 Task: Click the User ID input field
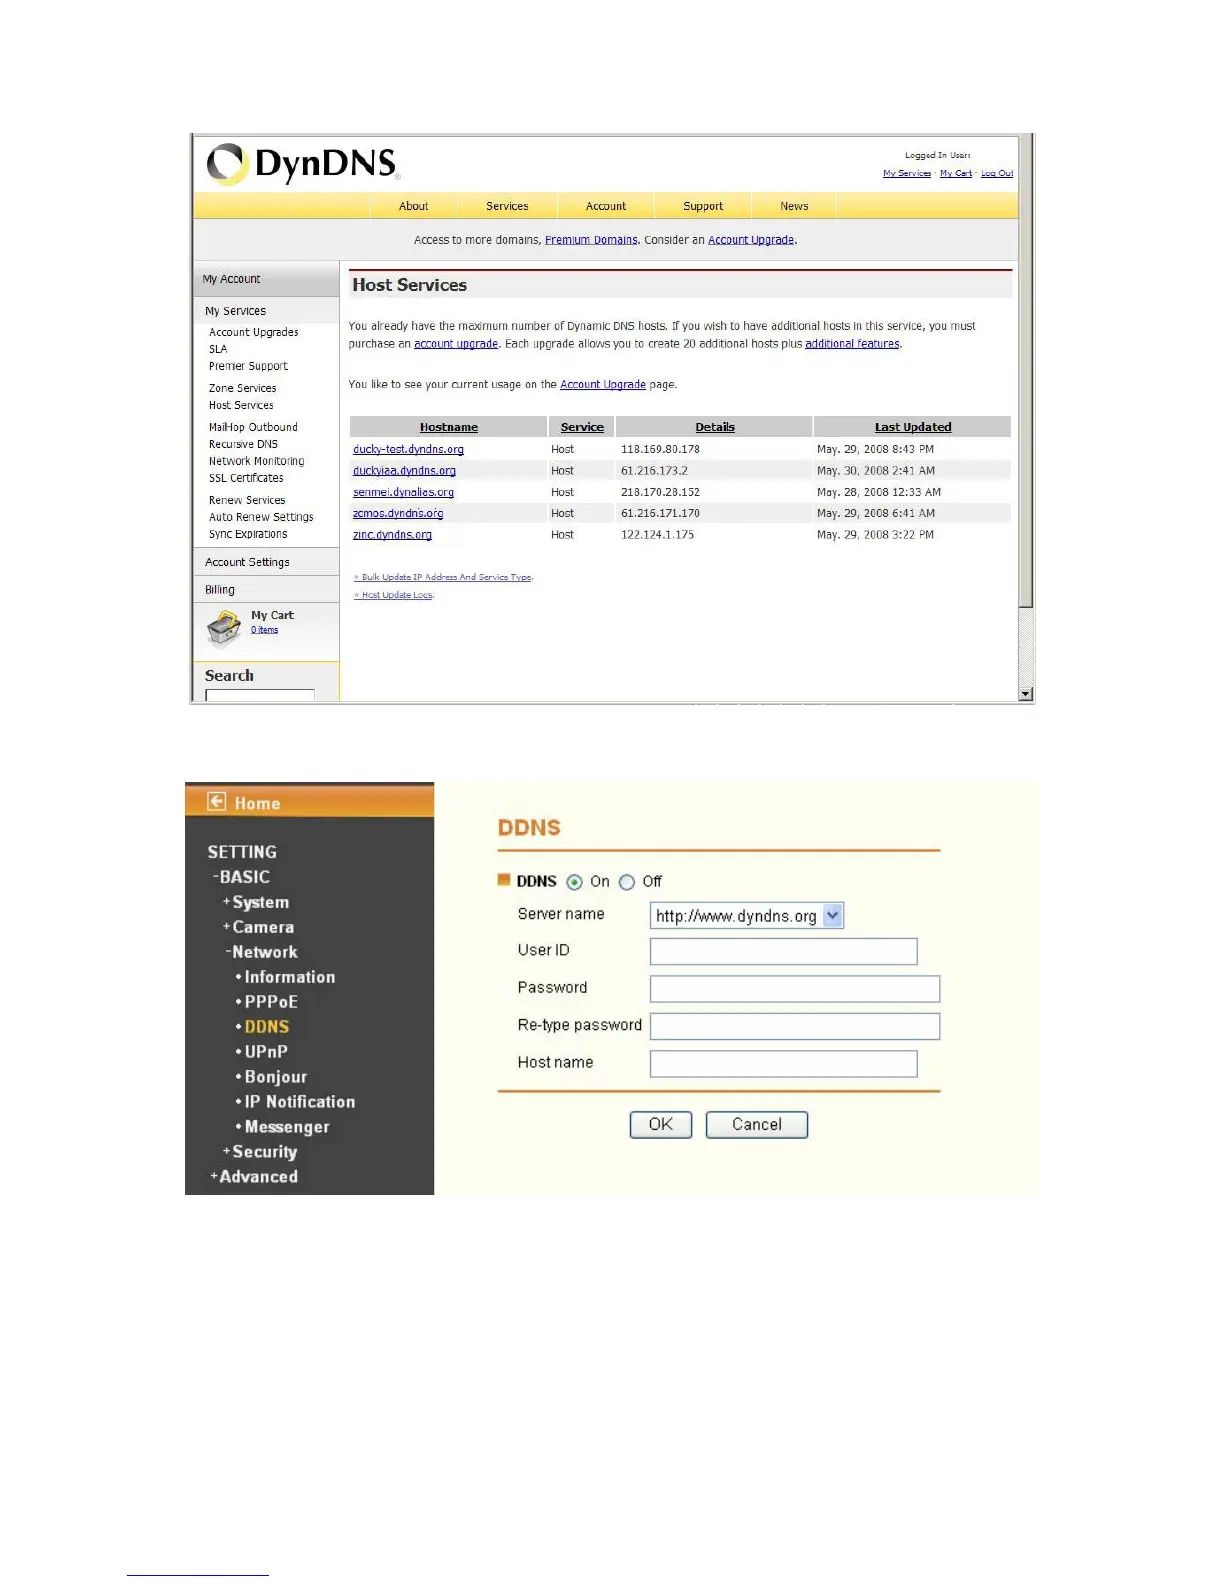784,952
